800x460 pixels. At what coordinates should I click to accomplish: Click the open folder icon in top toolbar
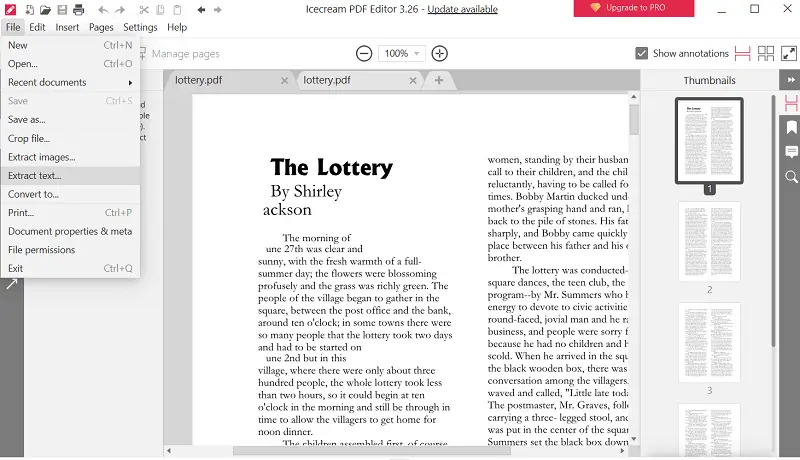(x=45, y=9)
